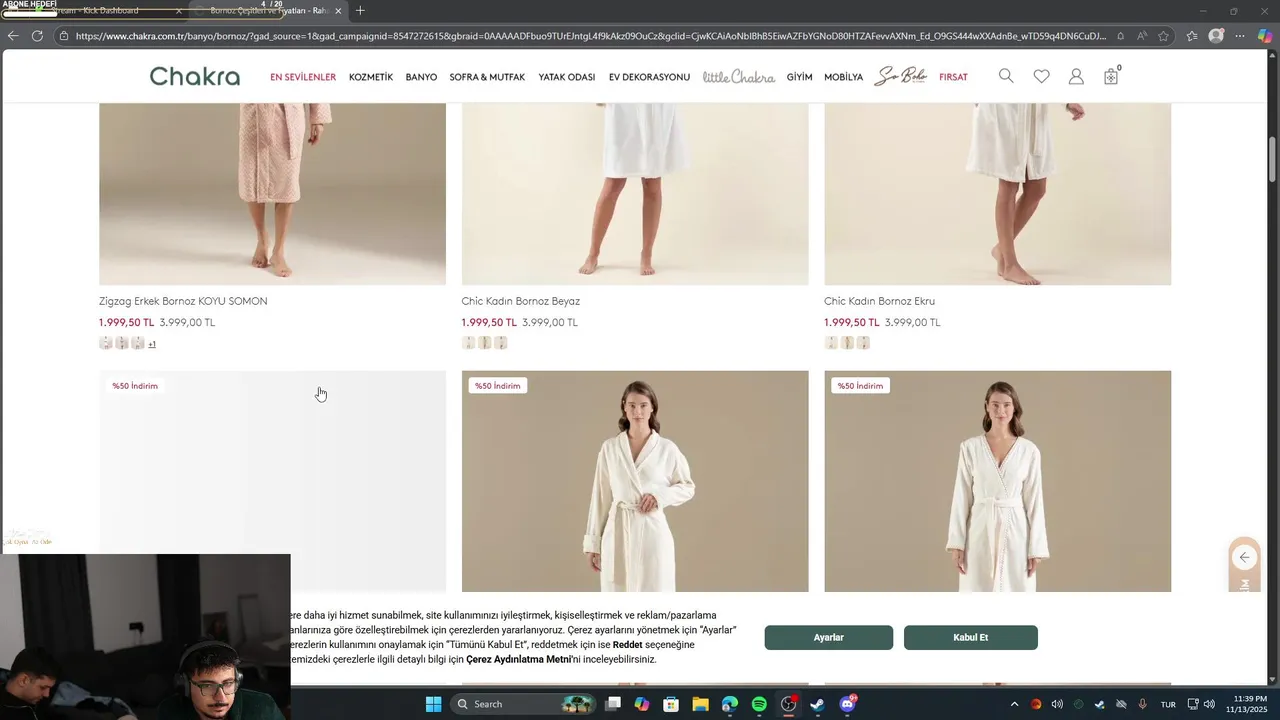The width and height of the screenshot is (1280, 720).
Task: Go back with the browser back arrow
Action: click(x=12, y=36)
